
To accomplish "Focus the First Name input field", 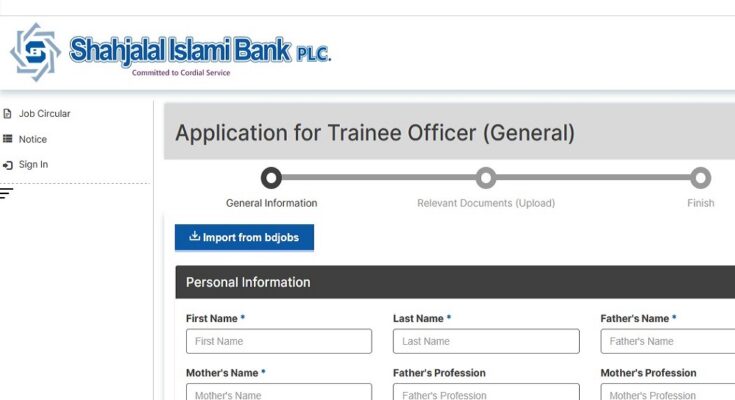I will click(278, 341).
